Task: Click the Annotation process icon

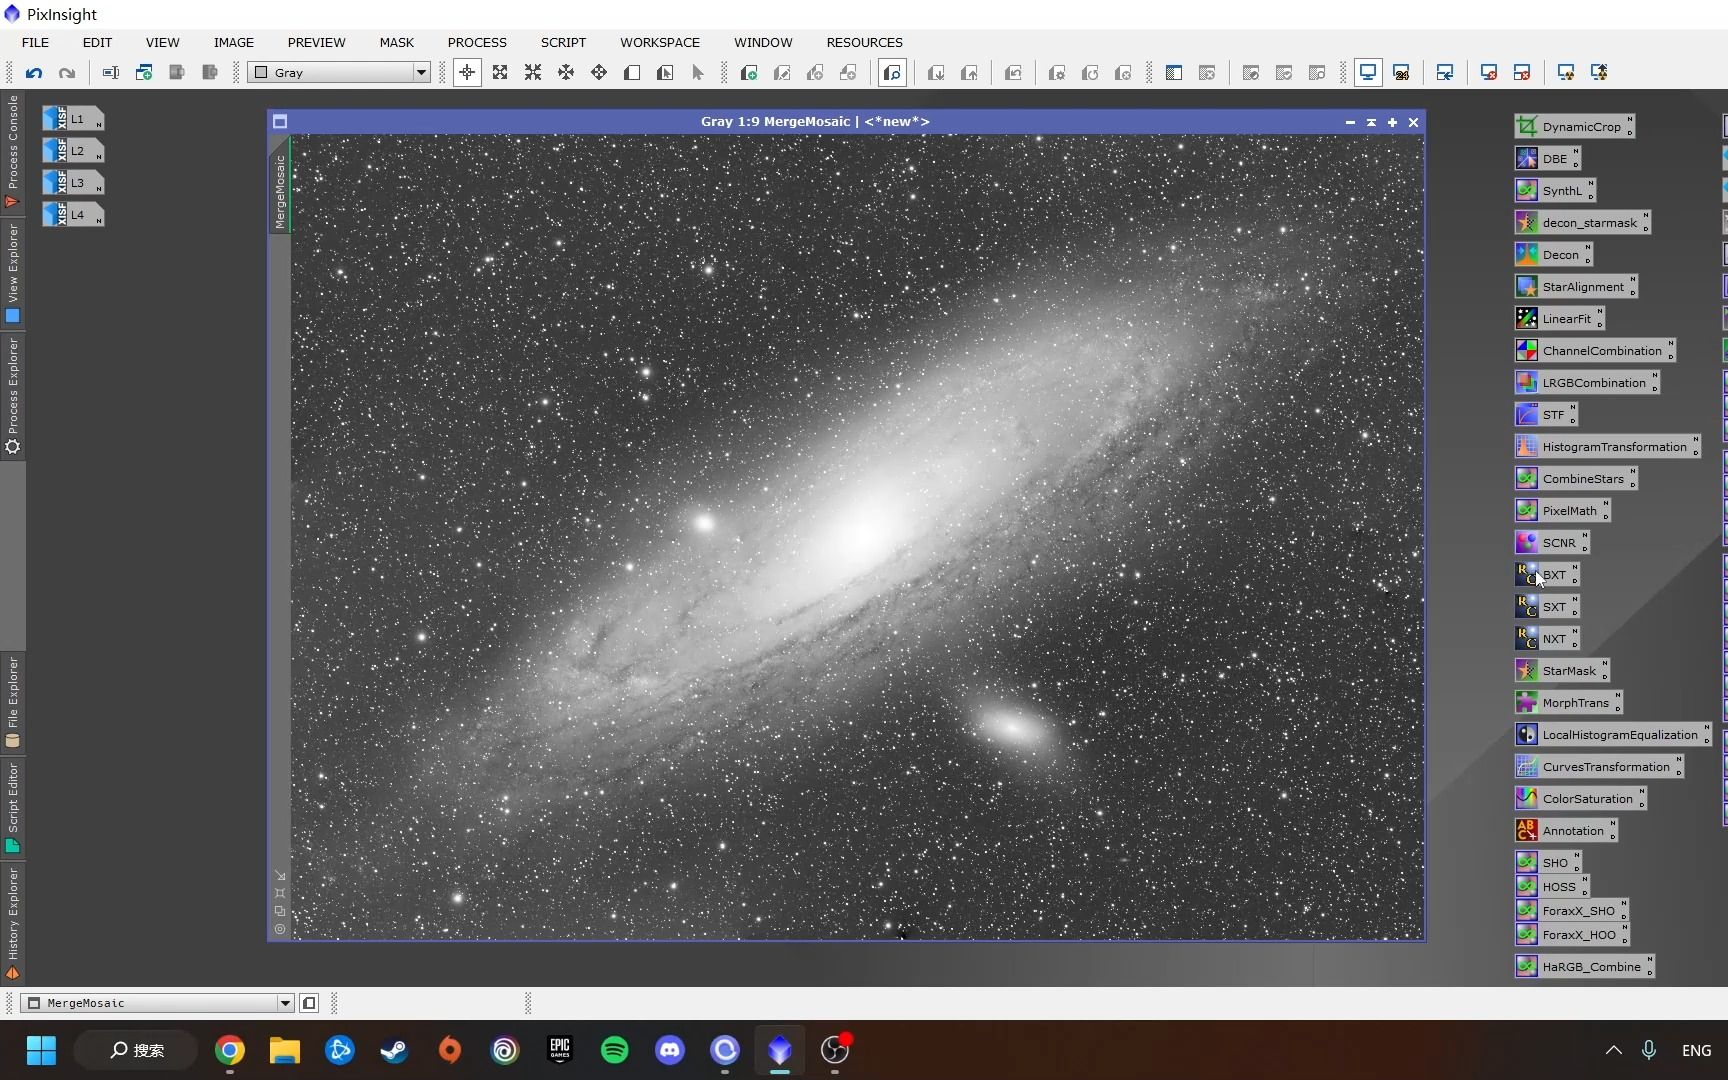Action: 1566,831
